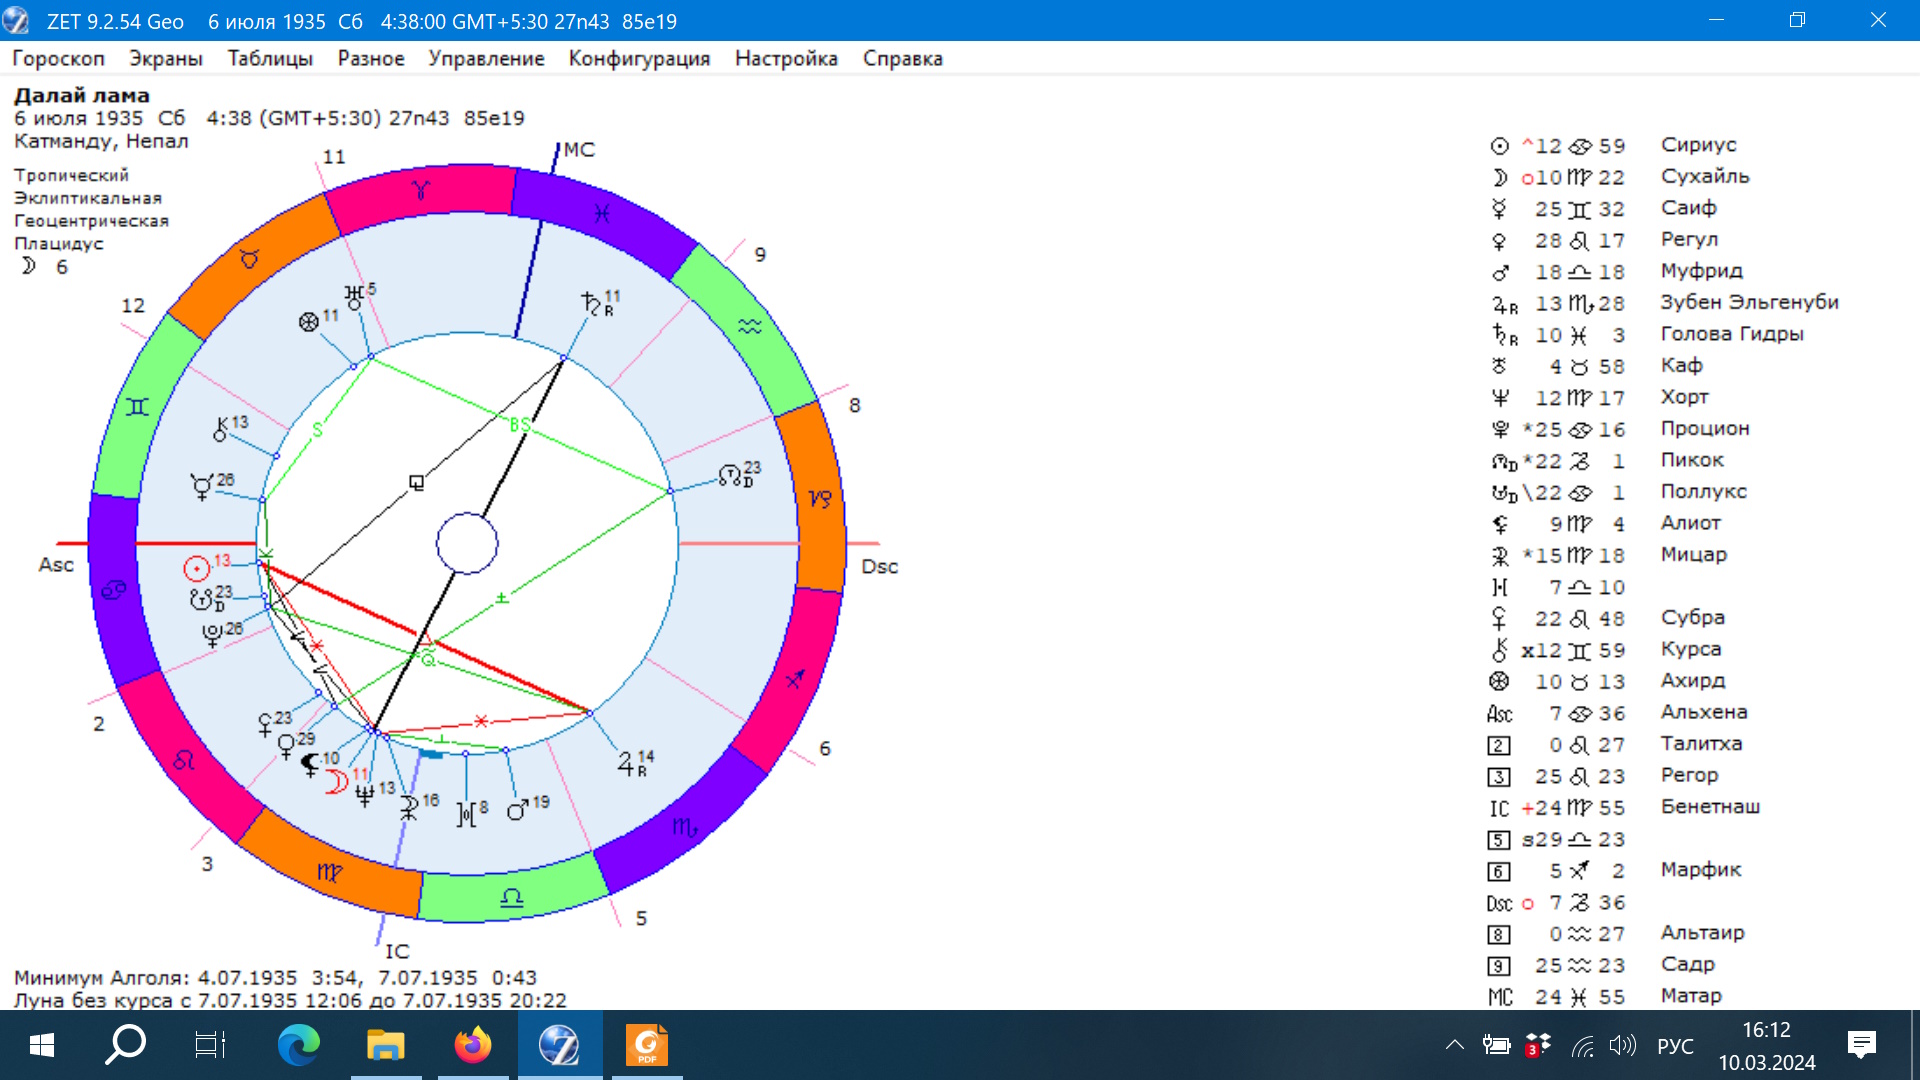
Task: Click the Далай лама chart title
Action: [x=82, y=96]
